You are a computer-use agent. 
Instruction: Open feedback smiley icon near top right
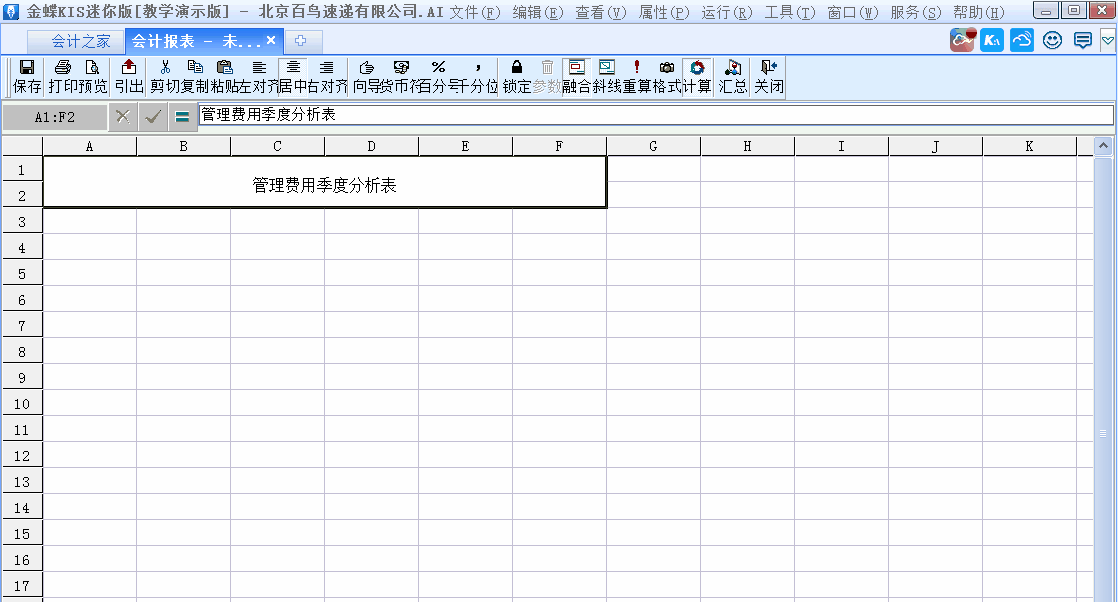(x=1051, y=40)
